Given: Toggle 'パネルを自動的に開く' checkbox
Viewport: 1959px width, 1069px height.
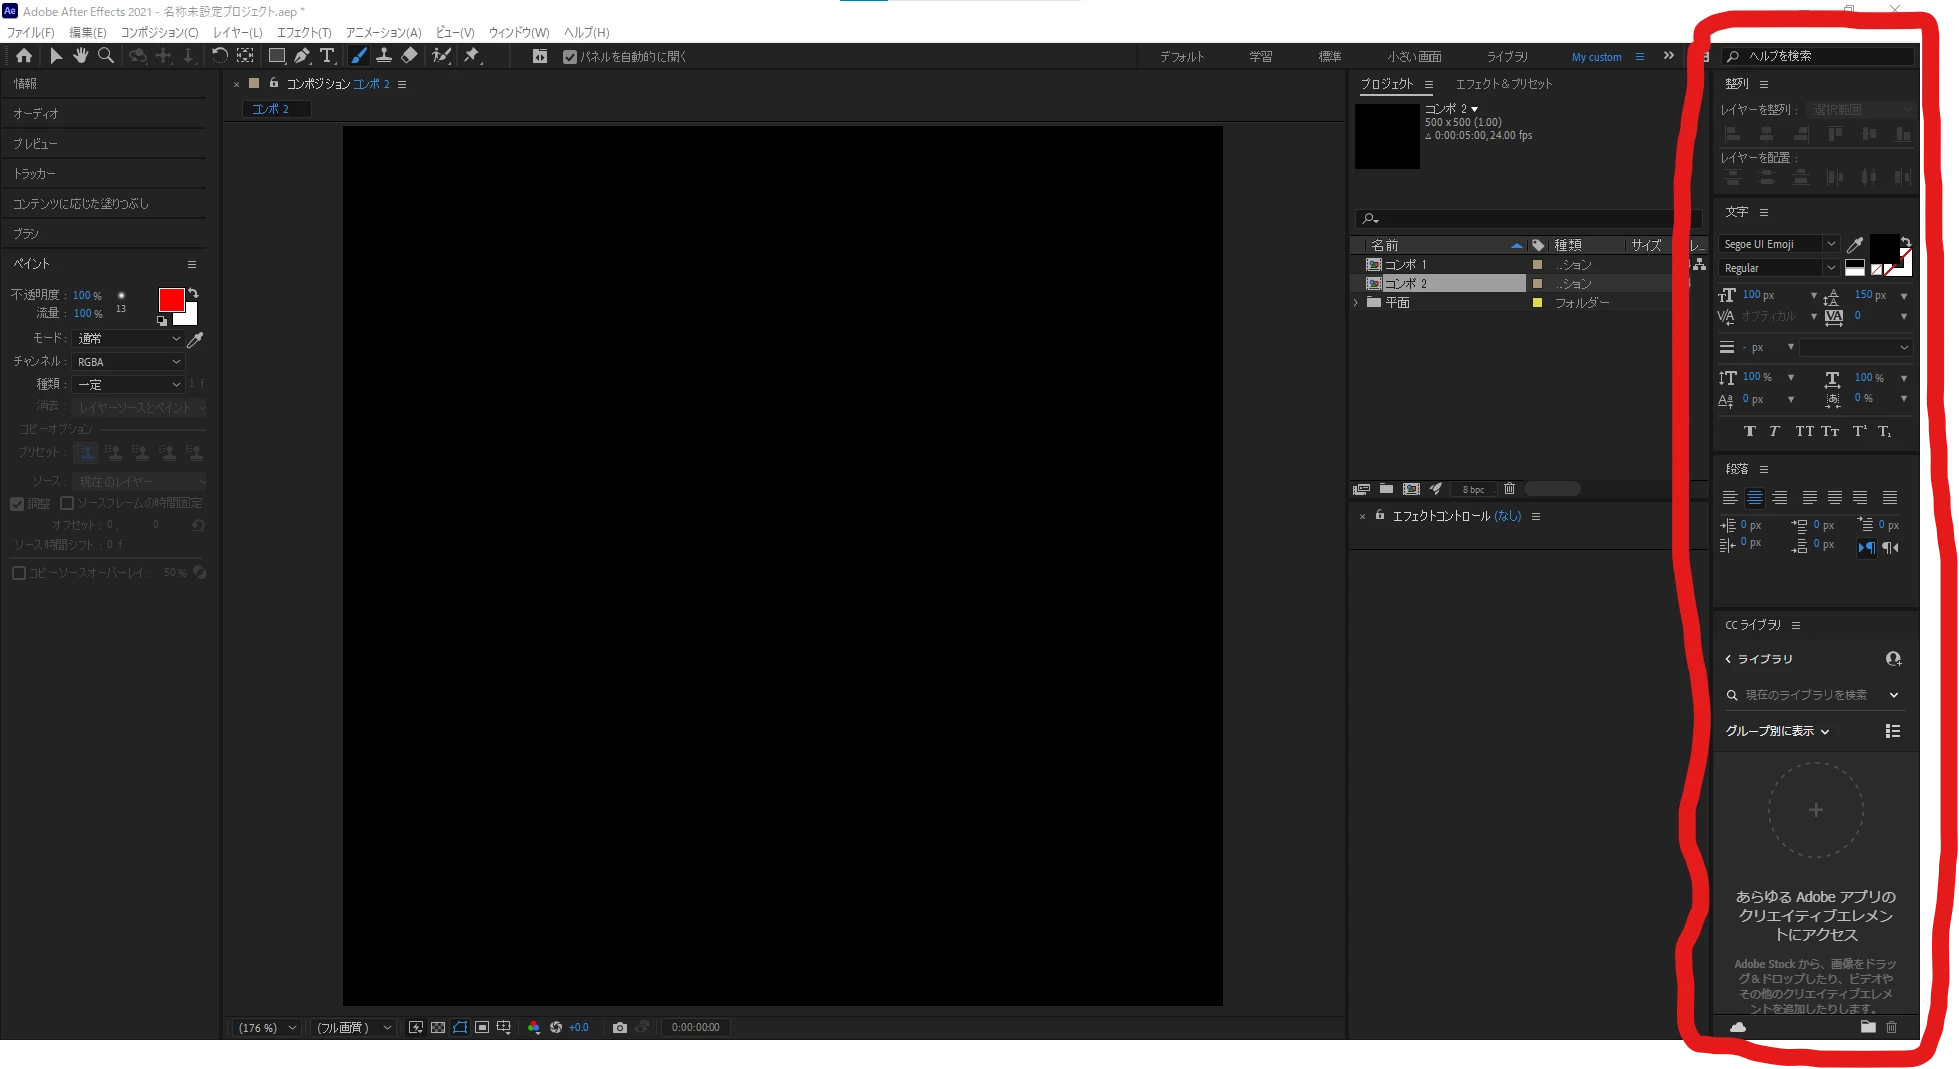Looking at the screenshot, I should [x=570, y=57].
